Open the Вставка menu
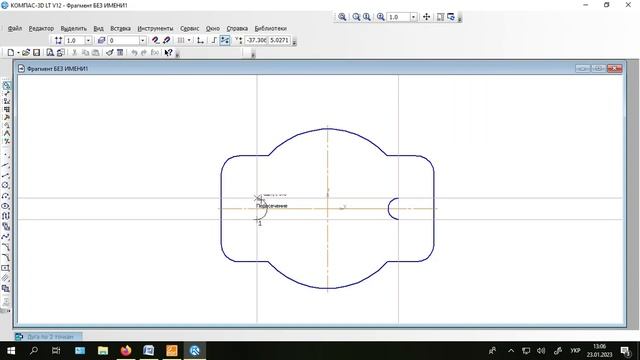 click(x=120, y=29)
